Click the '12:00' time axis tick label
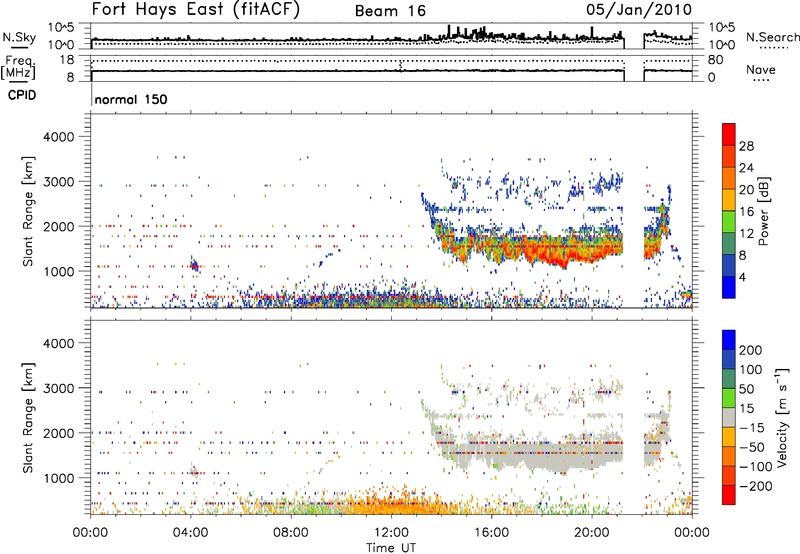This screenshot has height=554, width=800. (391, 533)
